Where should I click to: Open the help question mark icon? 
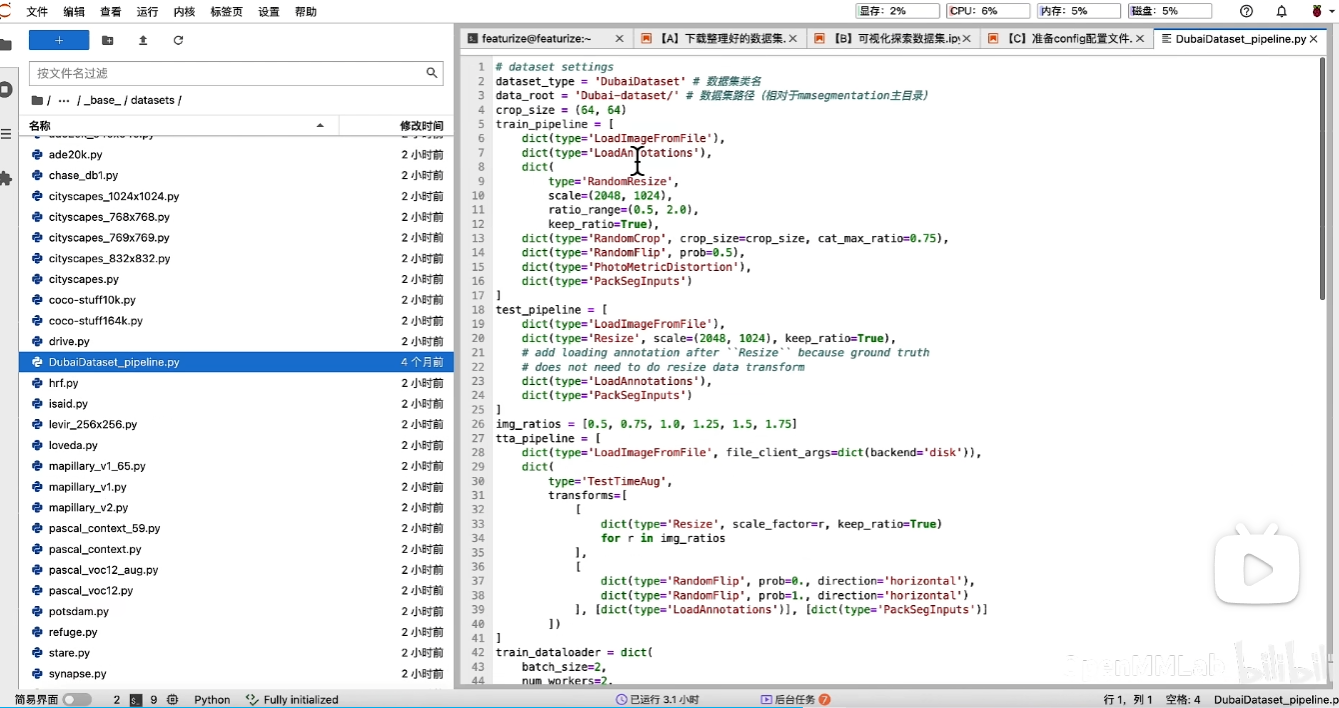[x=1246, y=11]
